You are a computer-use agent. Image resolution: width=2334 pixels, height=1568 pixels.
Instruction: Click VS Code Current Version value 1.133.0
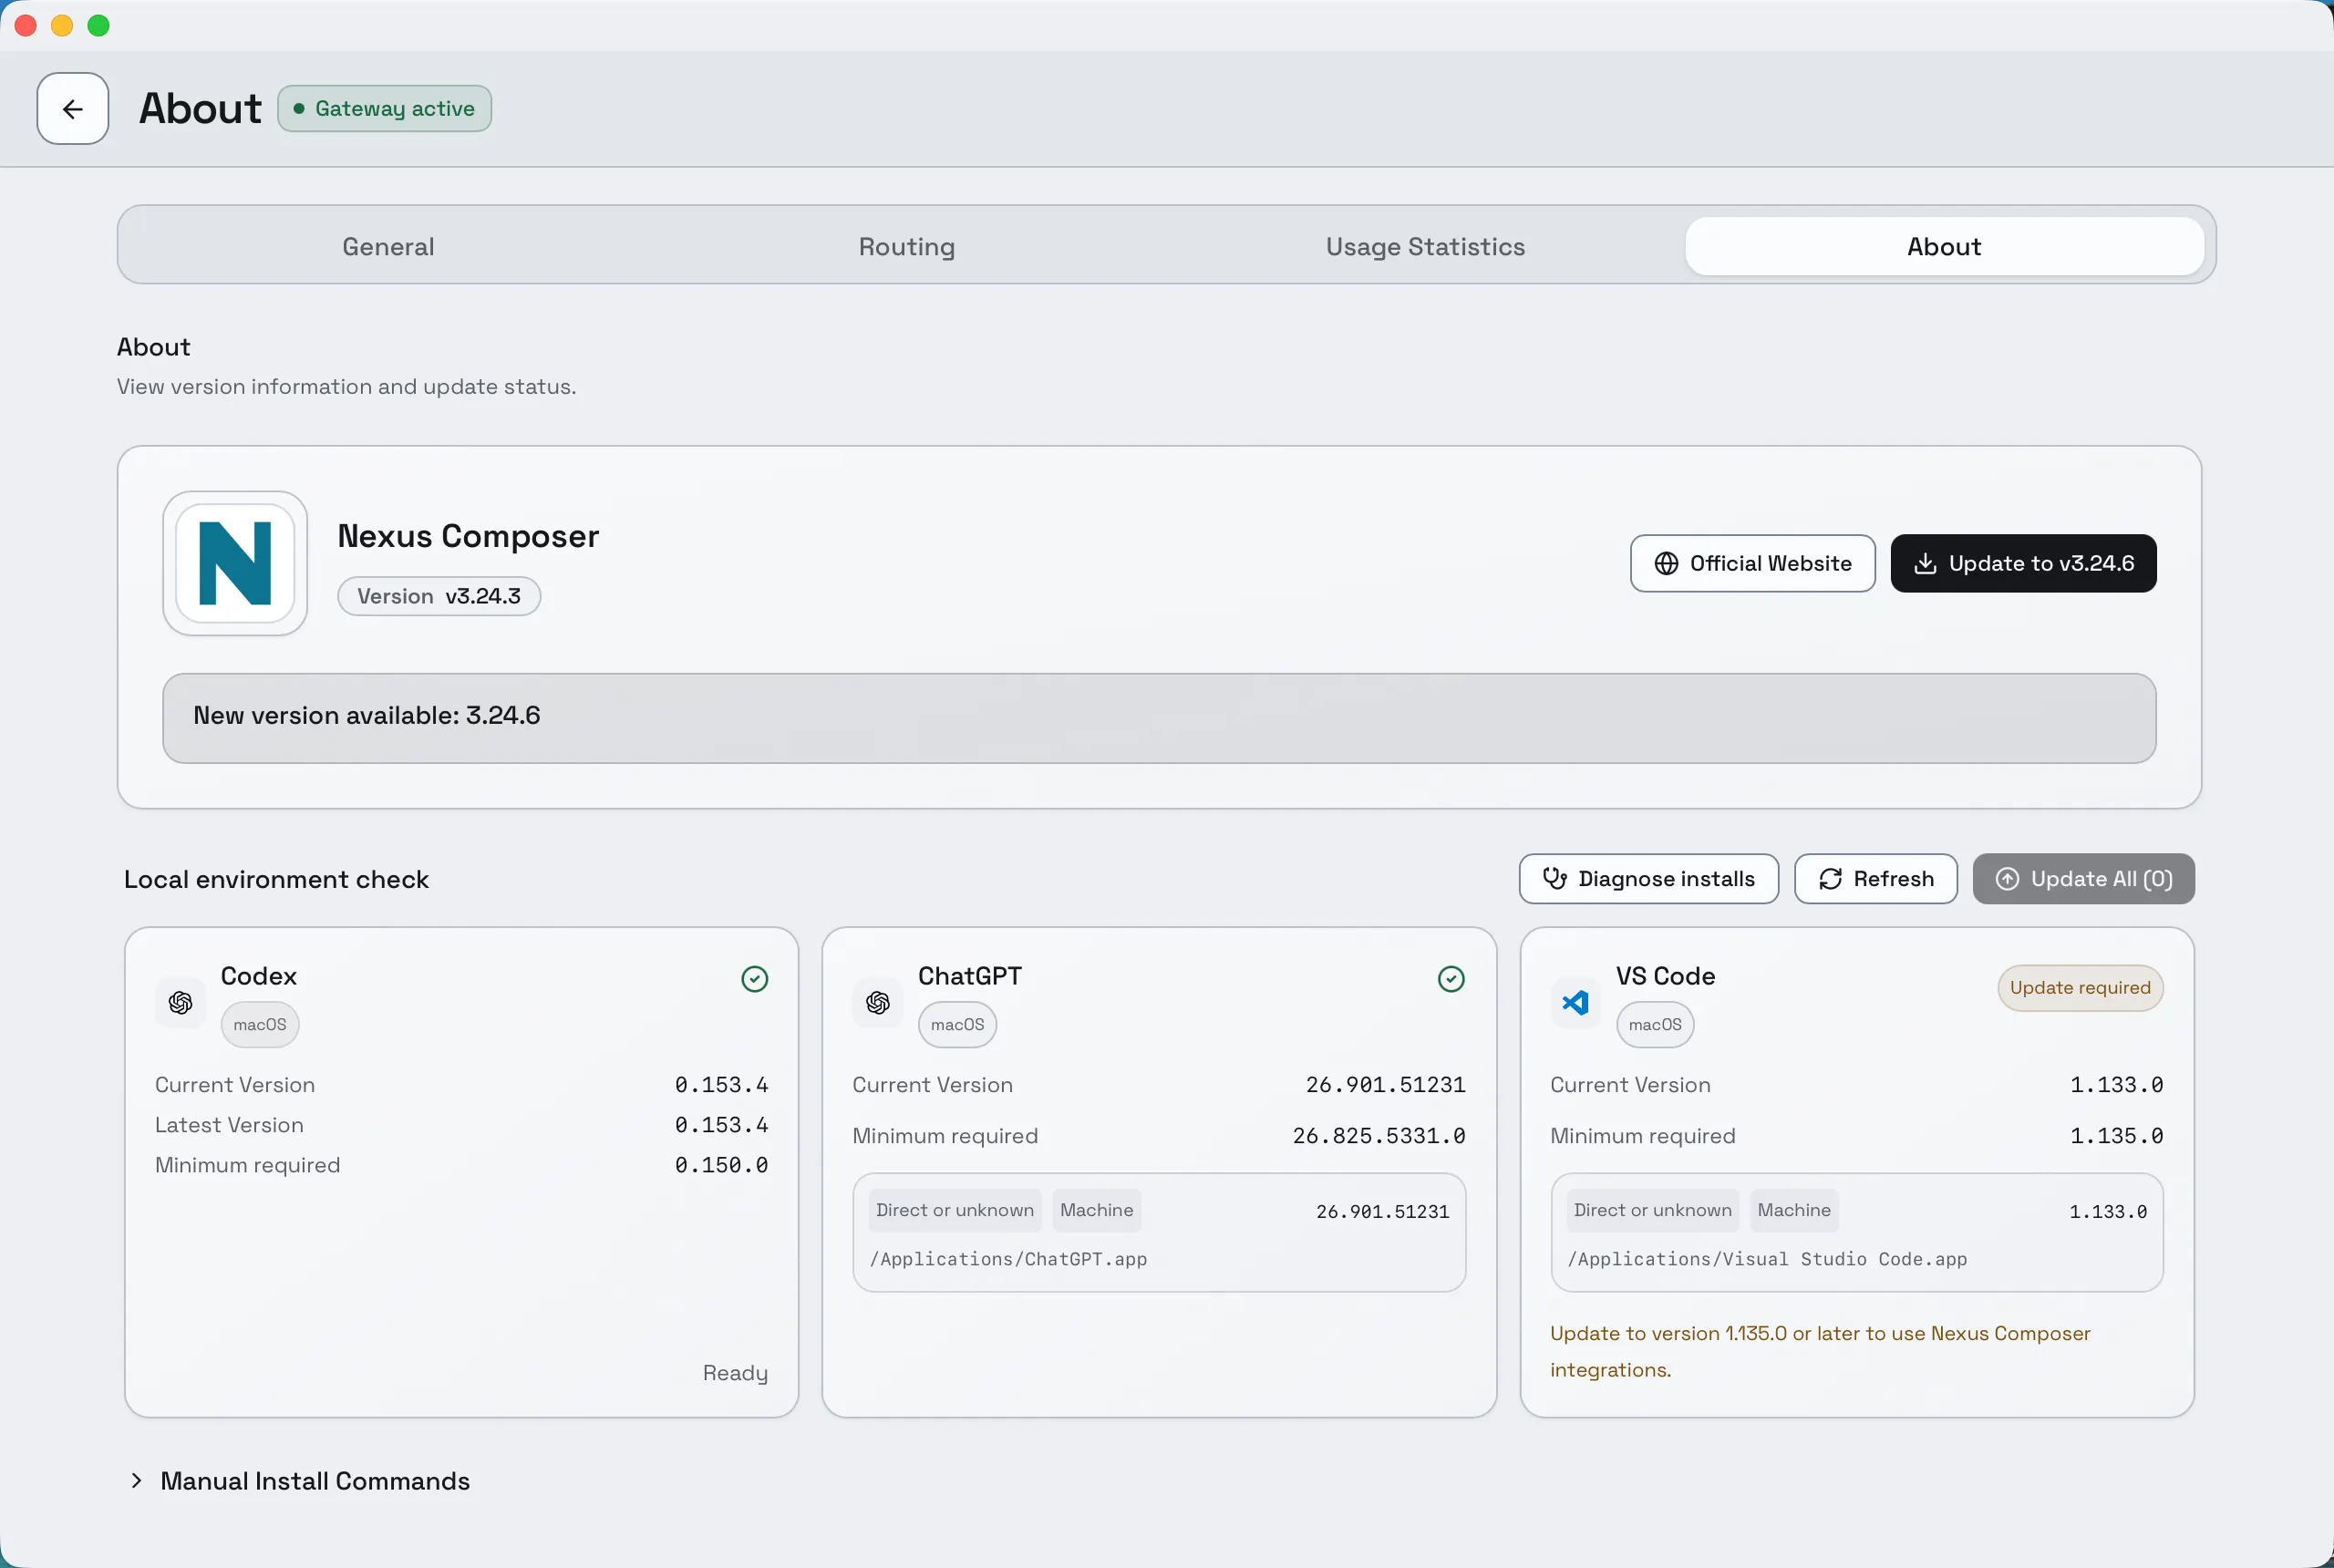click(2116, 1085)
